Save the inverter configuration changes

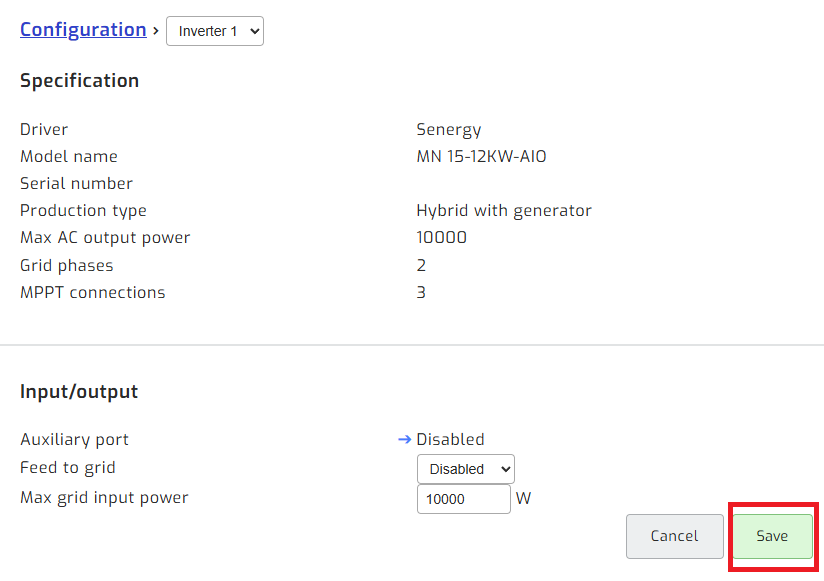(772, 536)
